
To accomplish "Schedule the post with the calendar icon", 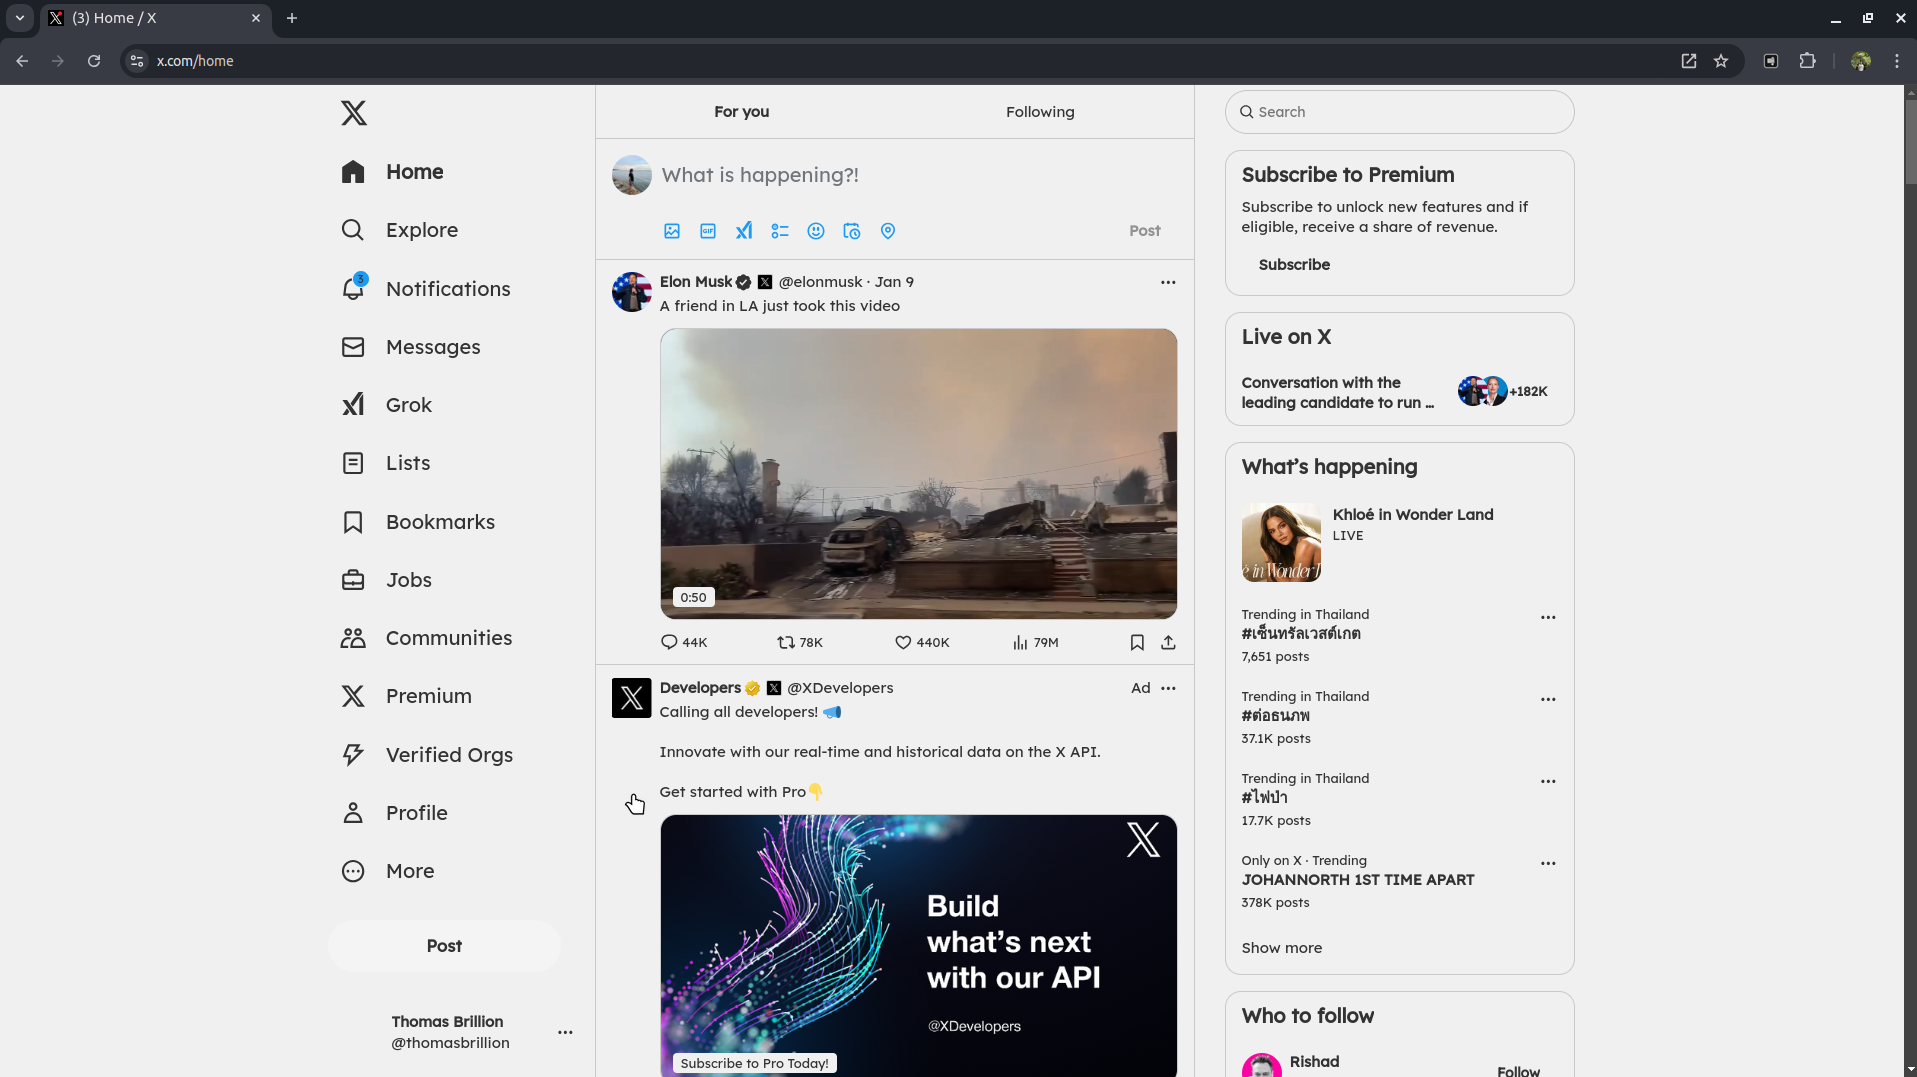I will (851, 231).
